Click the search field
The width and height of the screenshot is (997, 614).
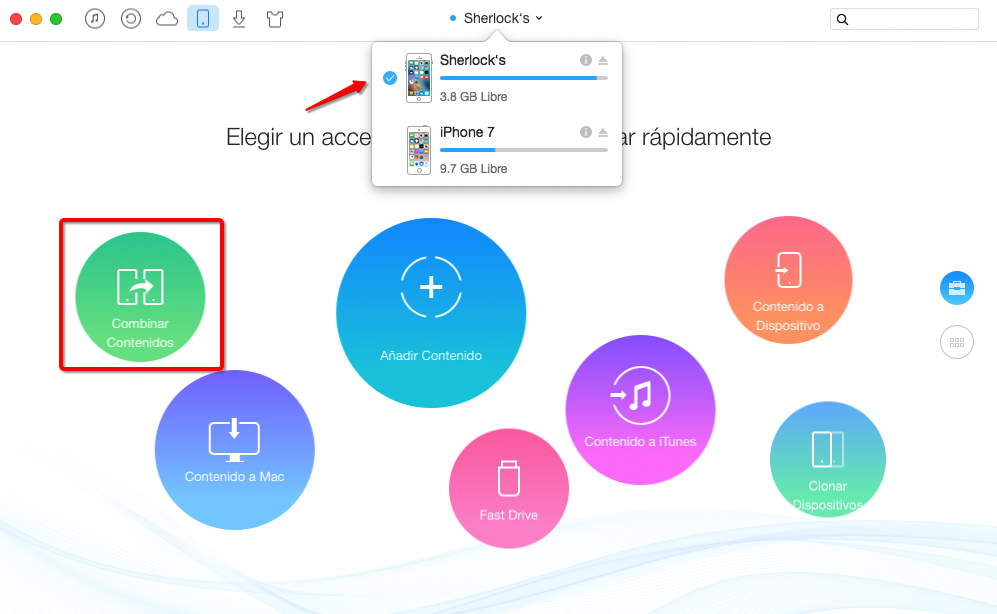point(904,19)
